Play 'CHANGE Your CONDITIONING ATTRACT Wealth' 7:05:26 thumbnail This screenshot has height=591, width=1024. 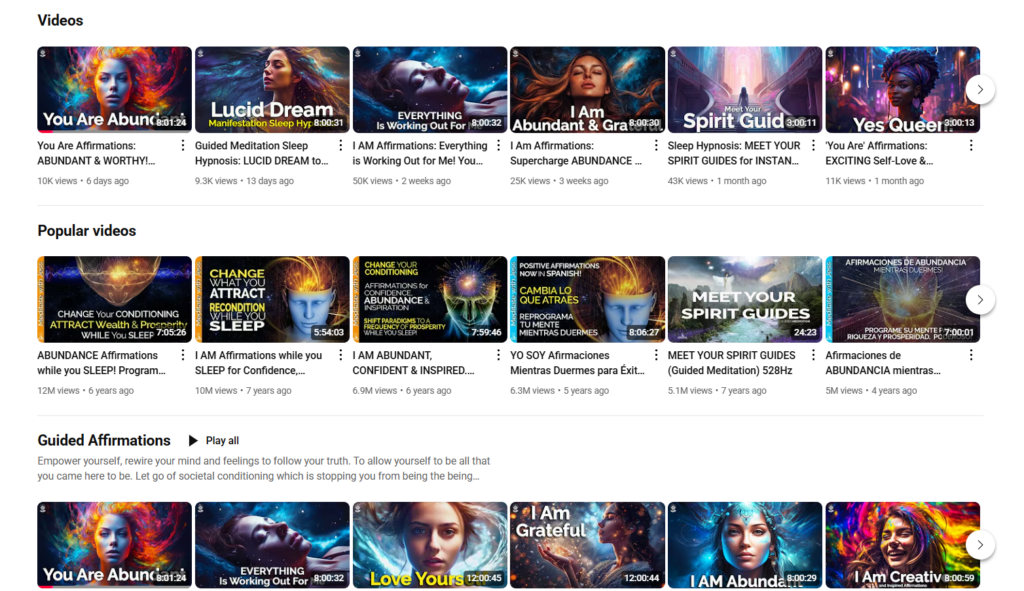(x=114, y=299)
